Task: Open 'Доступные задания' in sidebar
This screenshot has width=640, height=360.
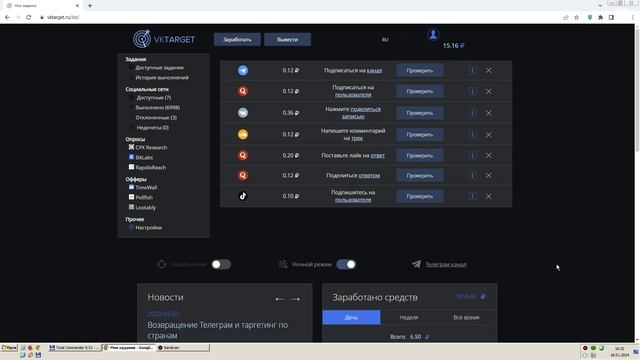Action: [159, 68]
